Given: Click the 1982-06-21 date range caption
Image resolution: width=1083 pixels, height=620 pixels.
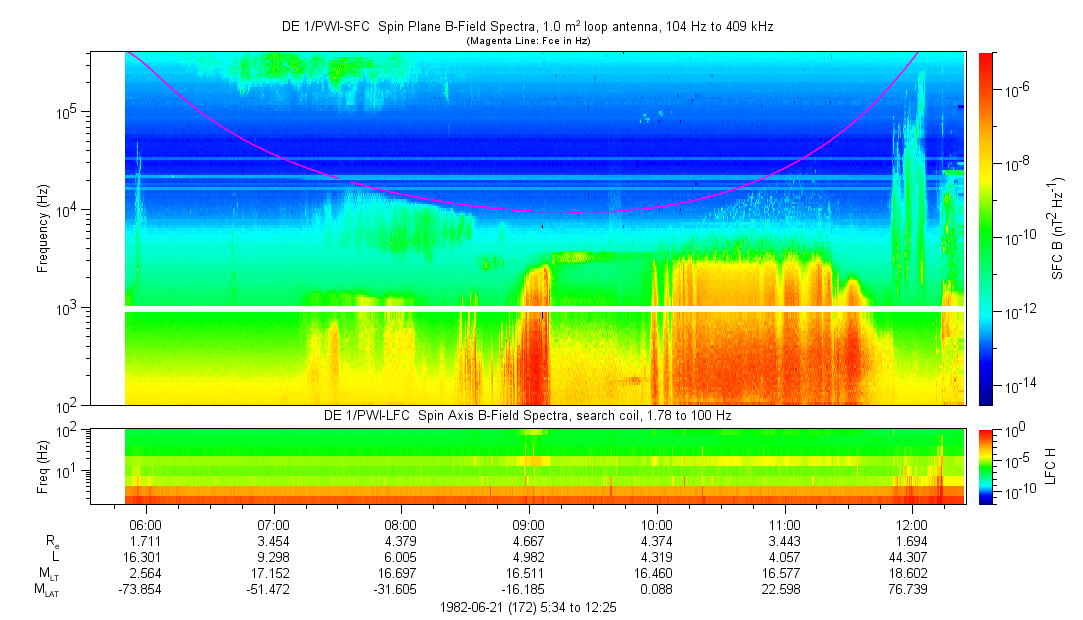Looking at the screenshot, I should [530, 607].
